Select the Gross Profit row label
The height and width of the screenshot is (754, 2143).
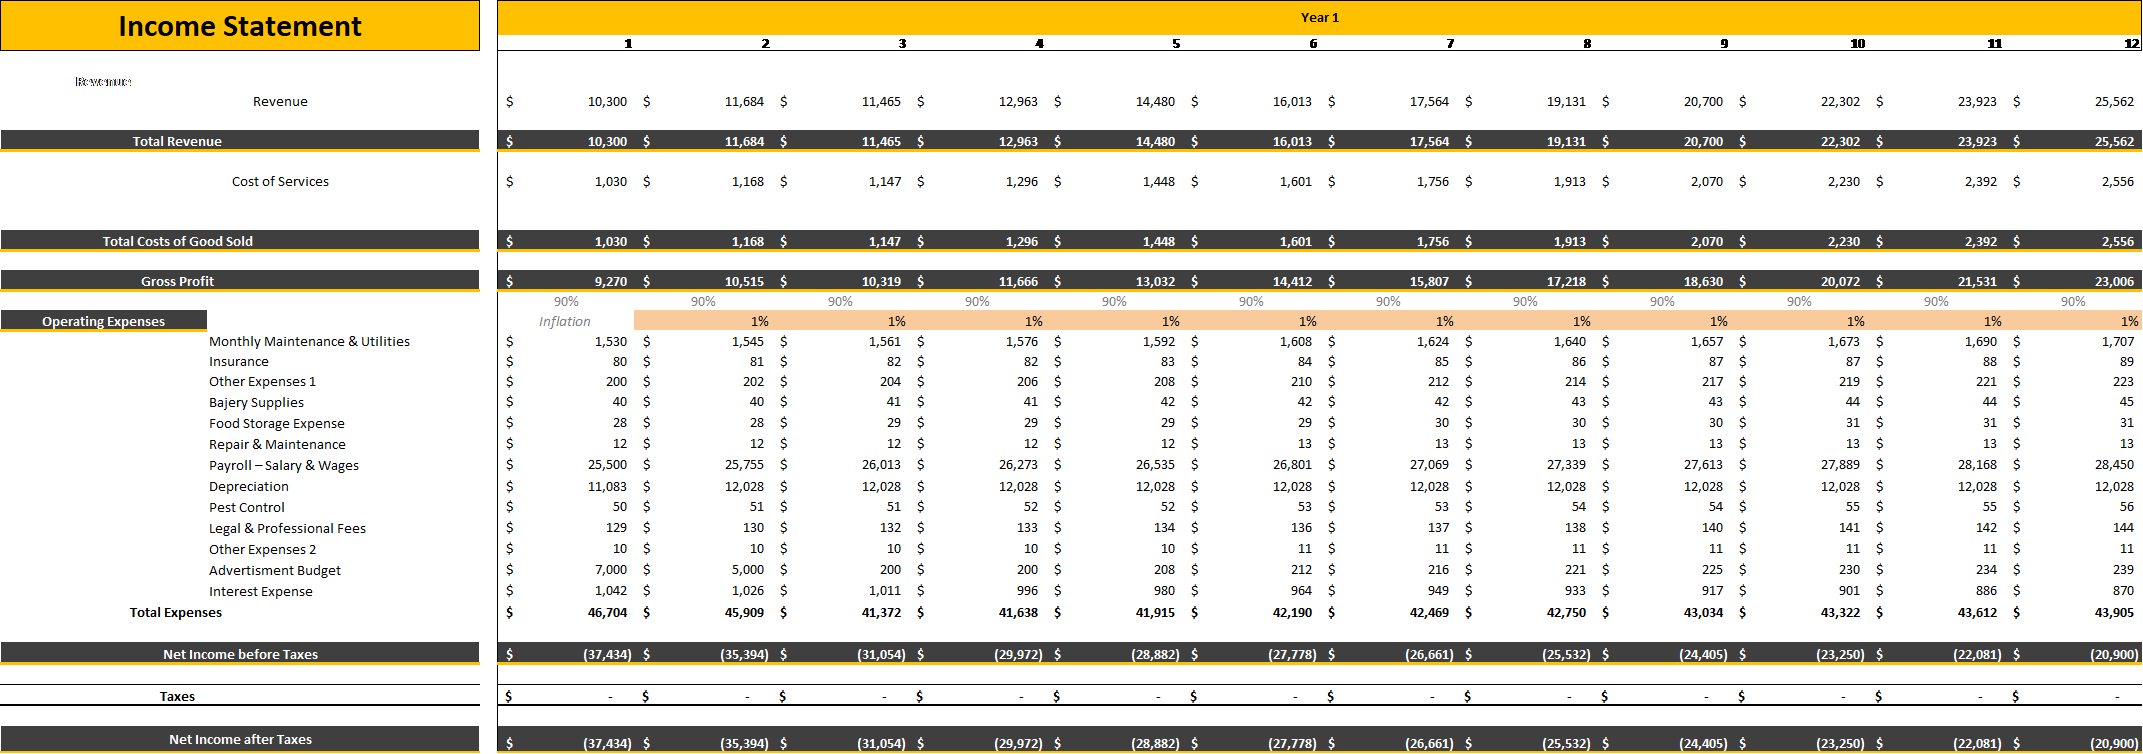coord(177,281)
